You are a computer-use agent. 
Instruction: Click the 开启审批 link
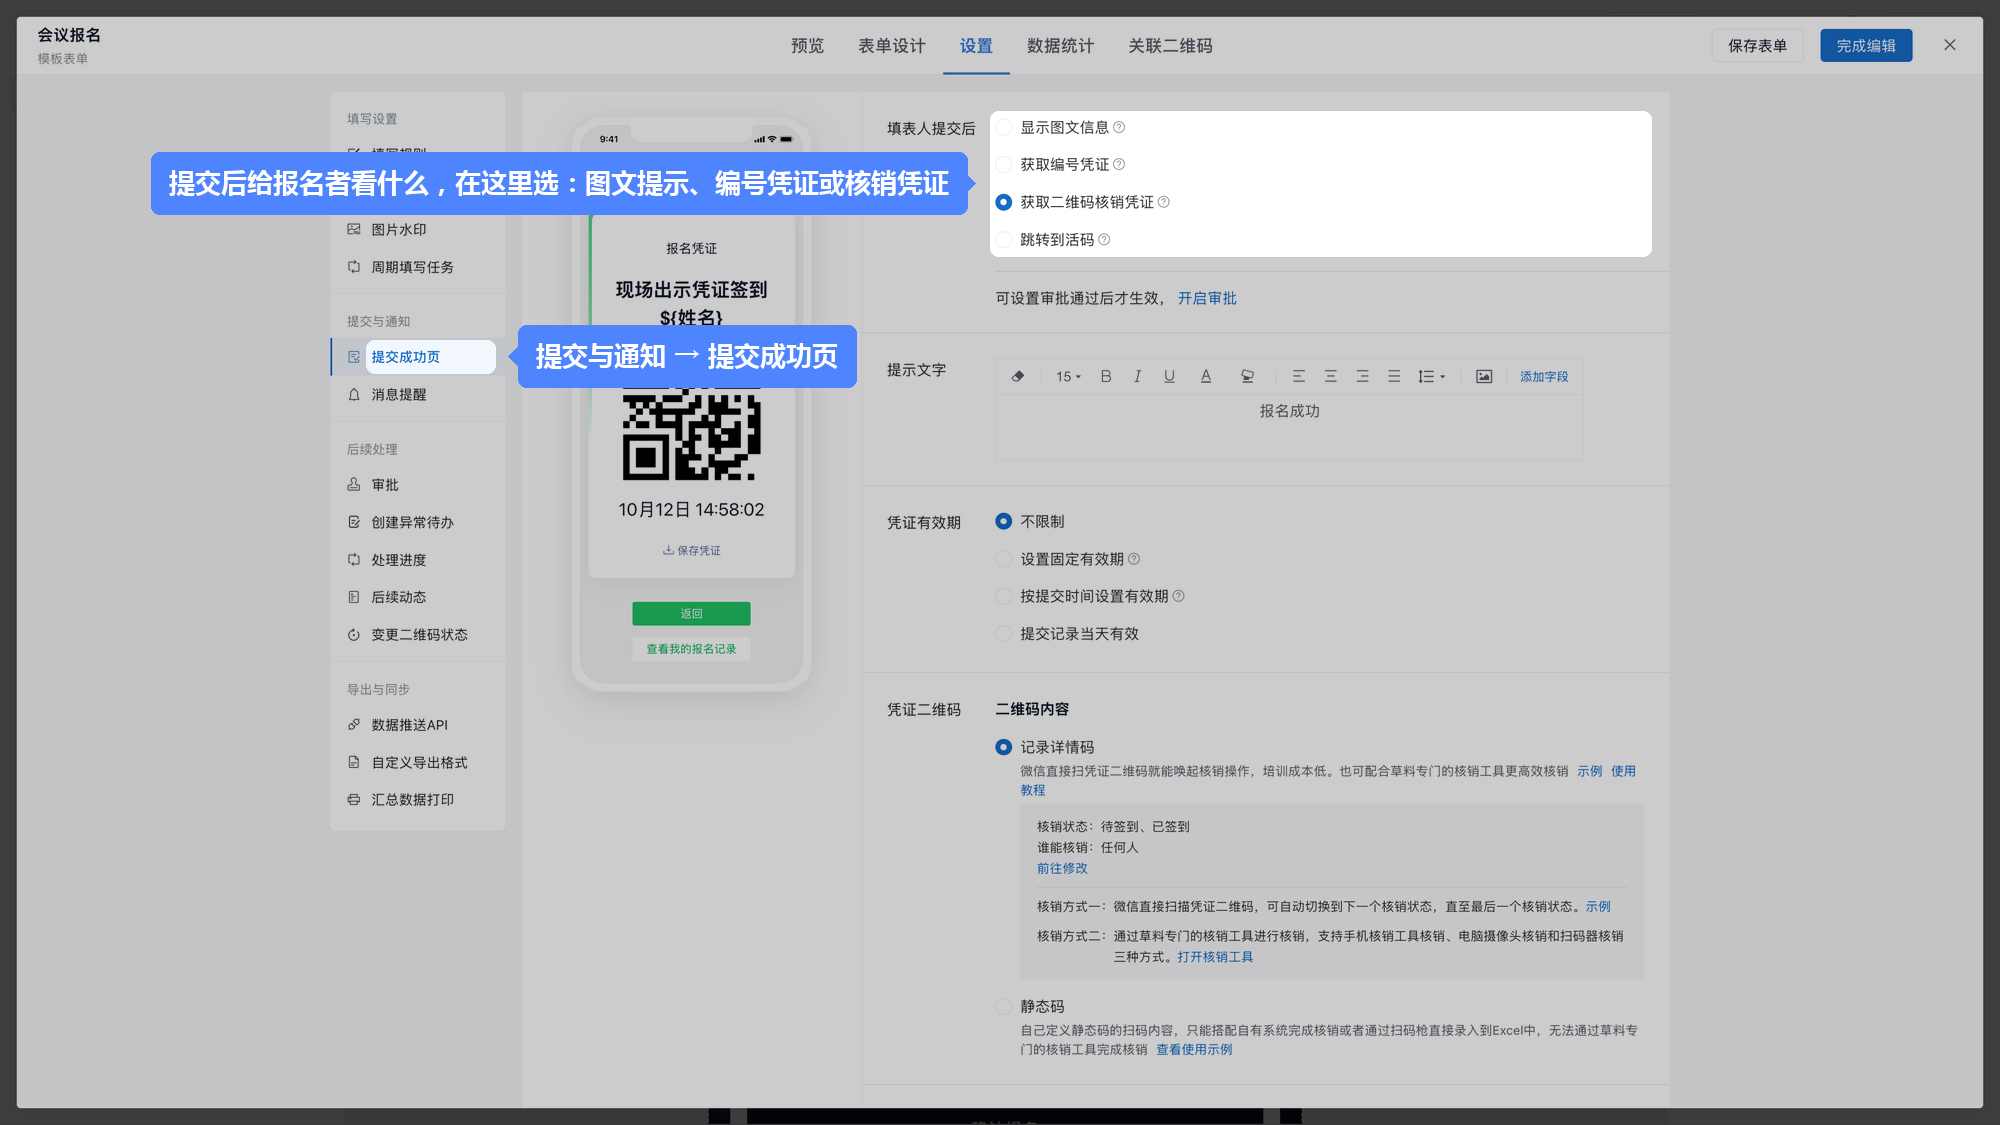click(x=1206, y=298)
